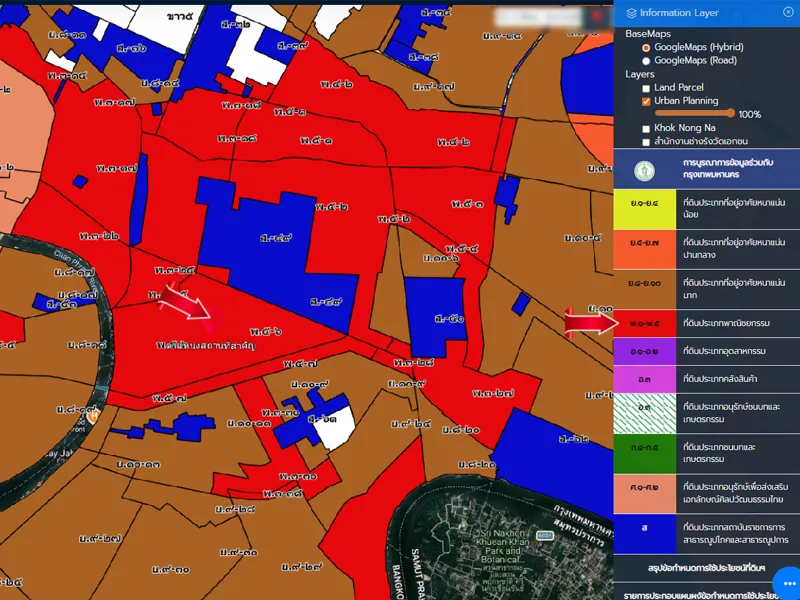Image resolution: width=800 pixels, height=600 pixels.
Task: Select GoogleMaps (Hybrid) basemap
Action: [x=646, y=47]
